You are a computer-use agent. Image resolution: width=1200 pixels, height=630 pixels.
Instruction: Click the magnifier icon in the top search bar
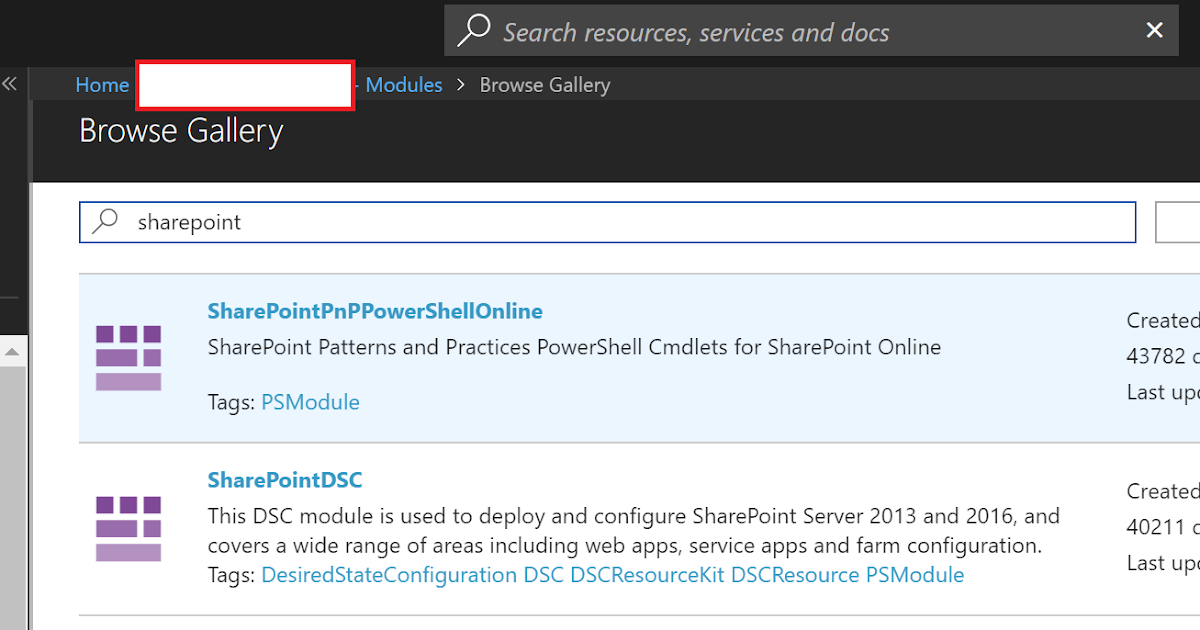click(x=473, y=30)
